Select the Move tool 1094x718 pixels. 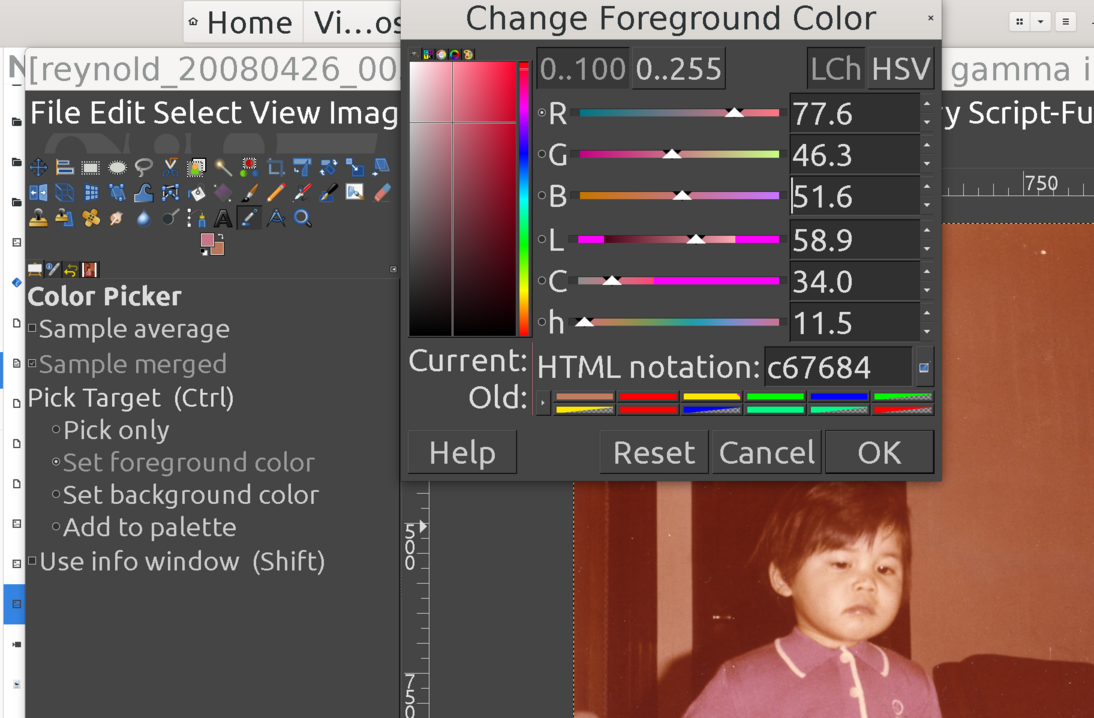(38, 167)
